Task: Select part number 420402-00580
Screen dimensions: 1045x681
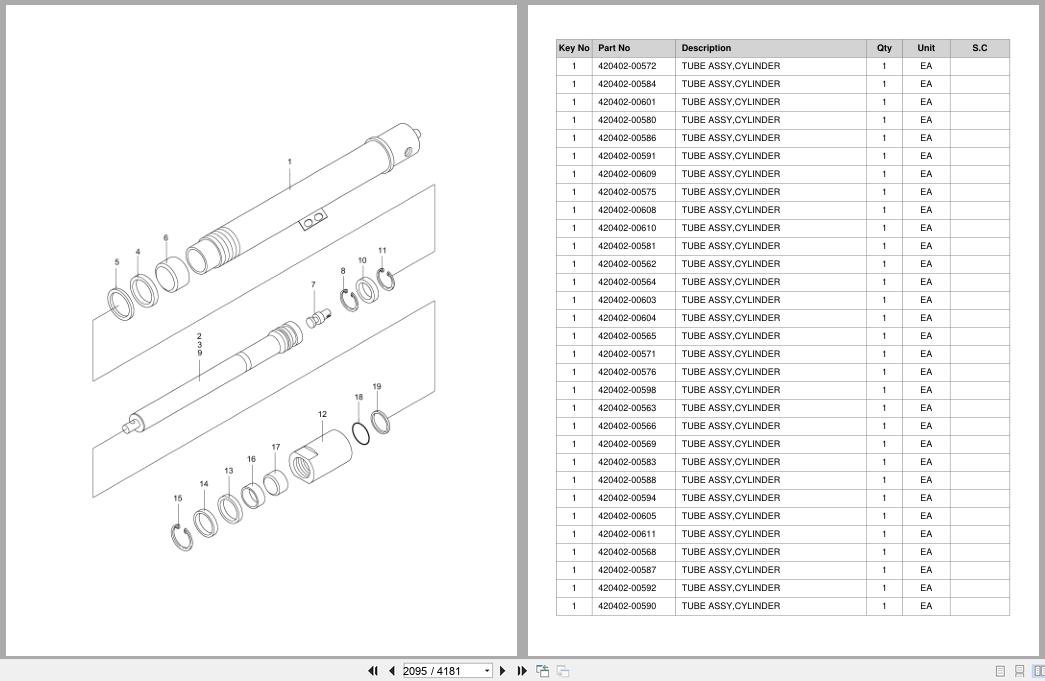Action: pyautogui.click(x=626, y=120)
